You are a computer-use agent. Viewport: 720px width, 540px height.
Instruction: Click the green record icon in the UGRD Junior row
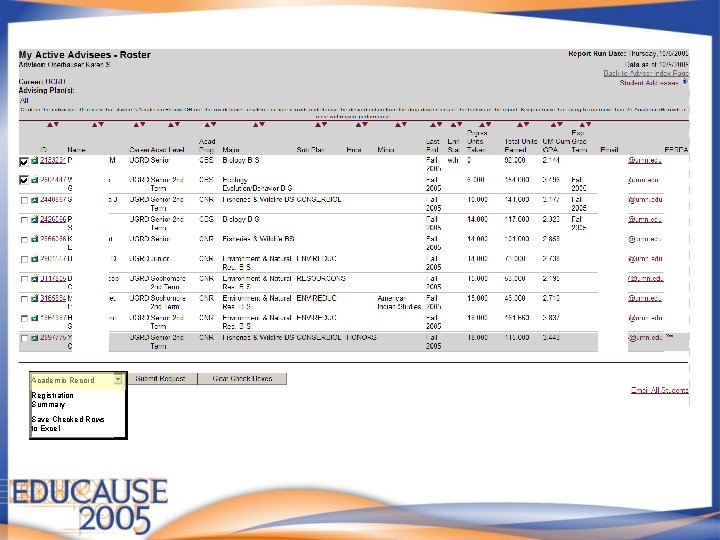pos(34,259)
